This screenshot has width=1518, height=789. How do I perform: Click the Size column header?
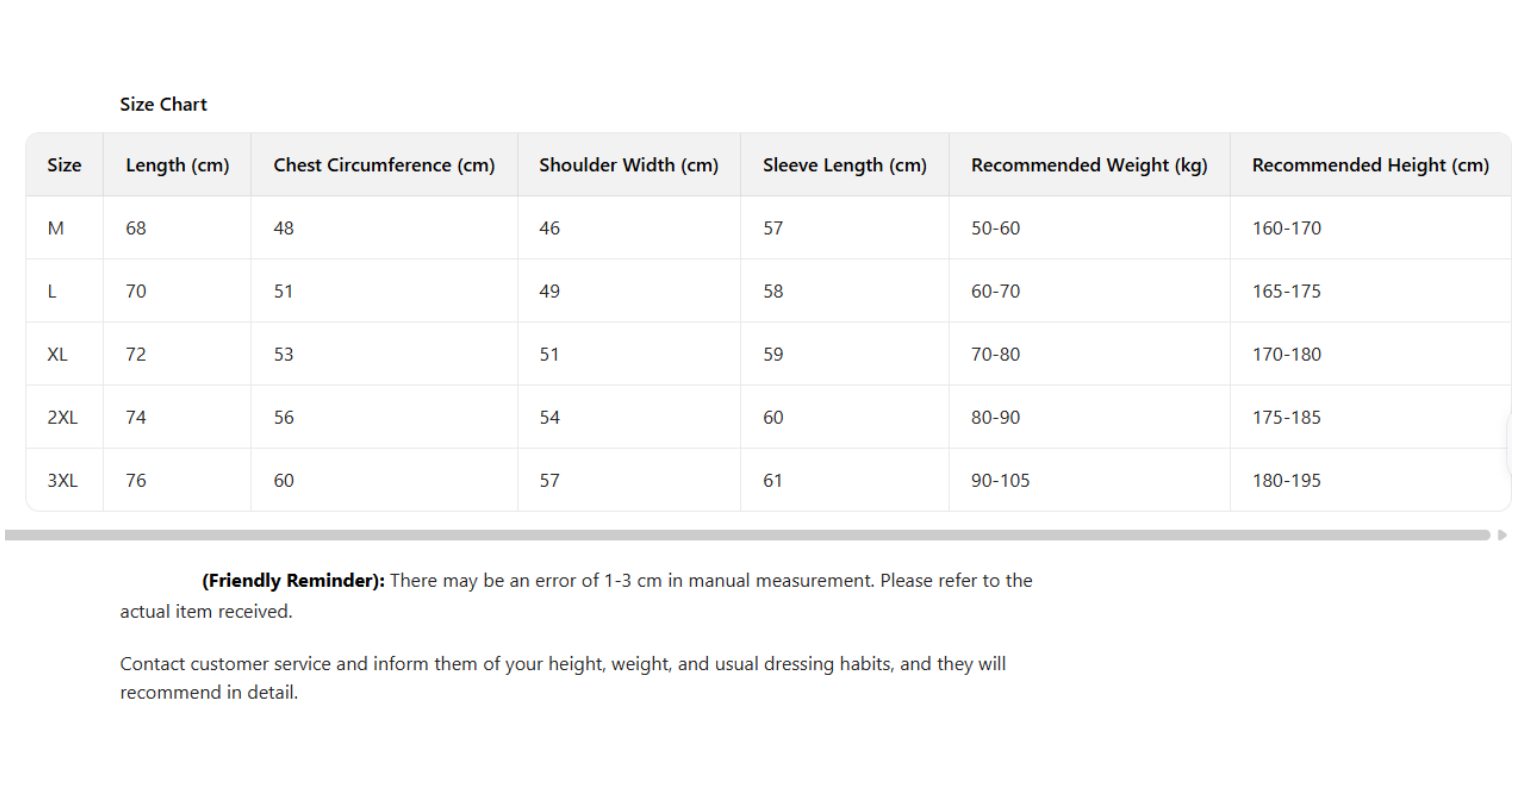coord(64,165)
